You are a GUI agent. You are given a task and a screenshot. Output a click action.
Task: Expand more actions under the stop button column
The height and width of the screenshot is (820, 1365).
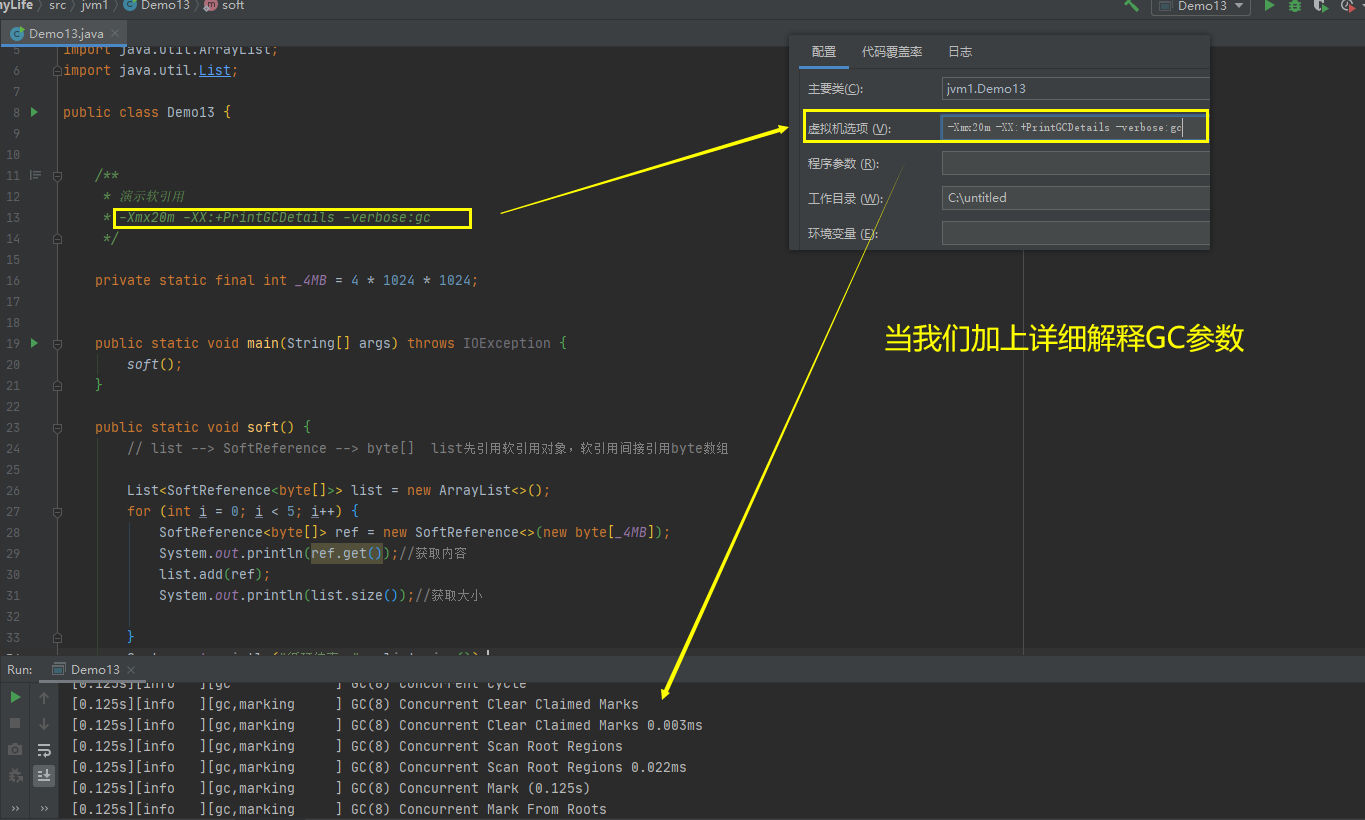point(15,807)
